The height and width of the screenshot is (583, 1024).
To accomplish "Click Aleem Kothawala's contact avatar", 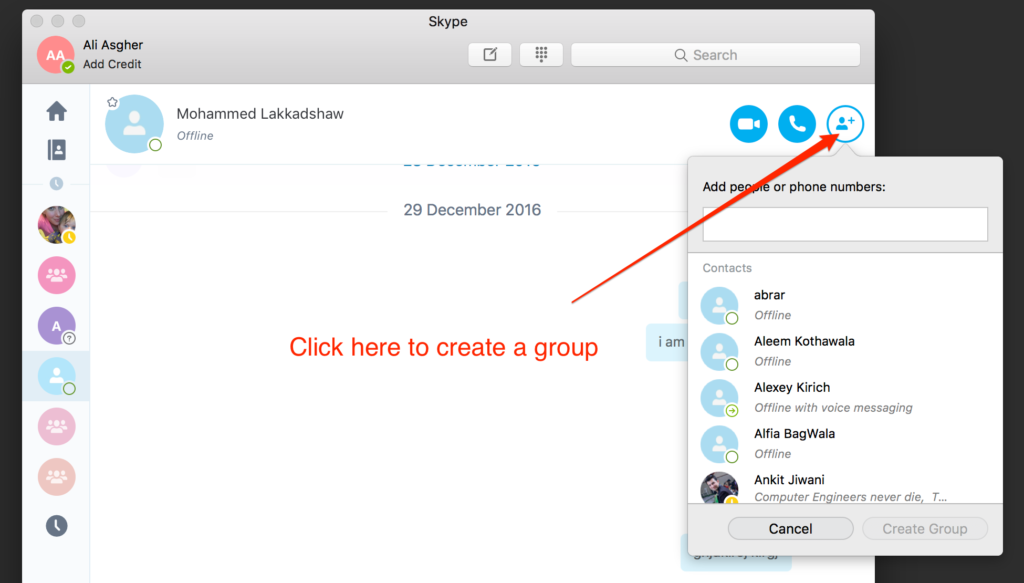I will (719, 351).
